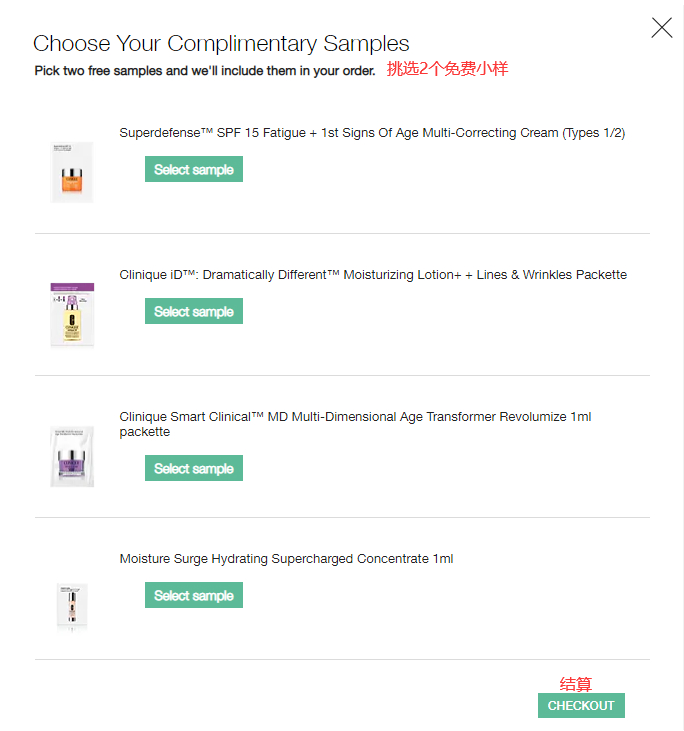This screenshot has width=684, height=731.
Task: Click the "Pick two free samples" instruction text
Action: pyautogui.click(x=205, y=71)
